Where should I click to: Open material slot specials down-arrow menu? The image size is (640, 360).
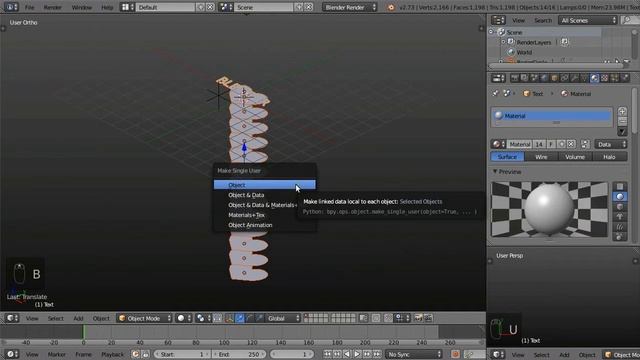[622, 131]
